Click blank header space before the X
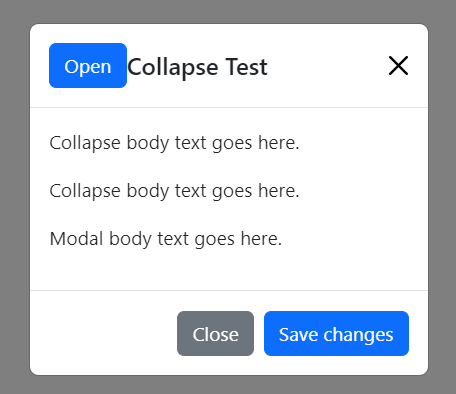The height and width of the screenshot is (394, 456). pos(325,66)
